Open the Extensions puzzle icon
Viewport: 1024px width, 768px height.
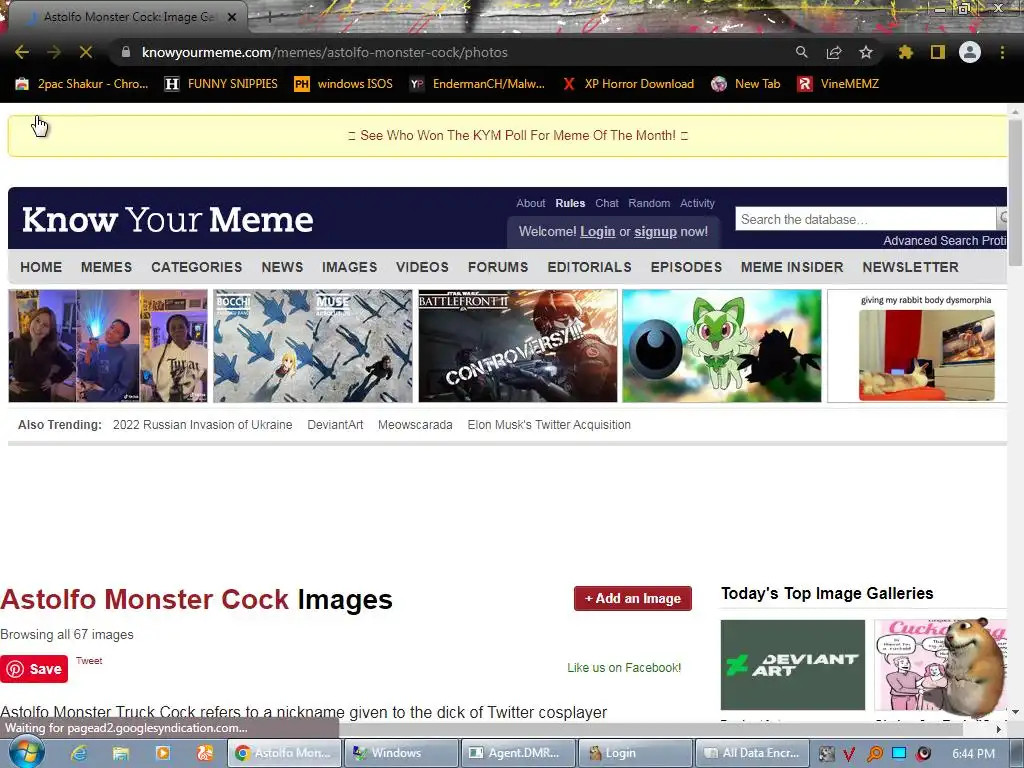coord(905,52)
